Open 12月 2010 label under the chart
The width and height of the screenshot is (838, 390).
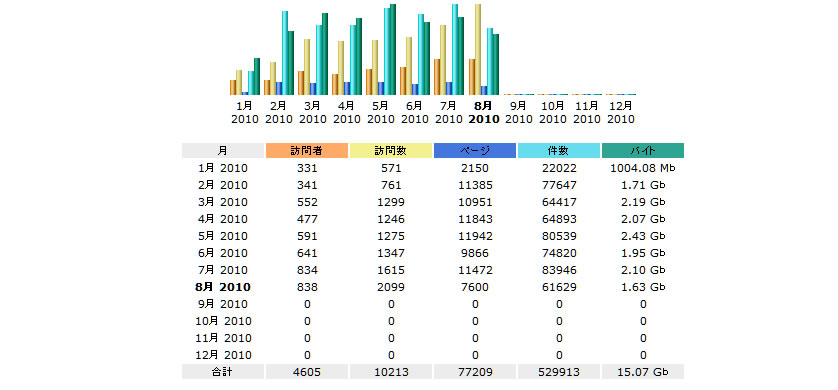click(x=621, y=112)
